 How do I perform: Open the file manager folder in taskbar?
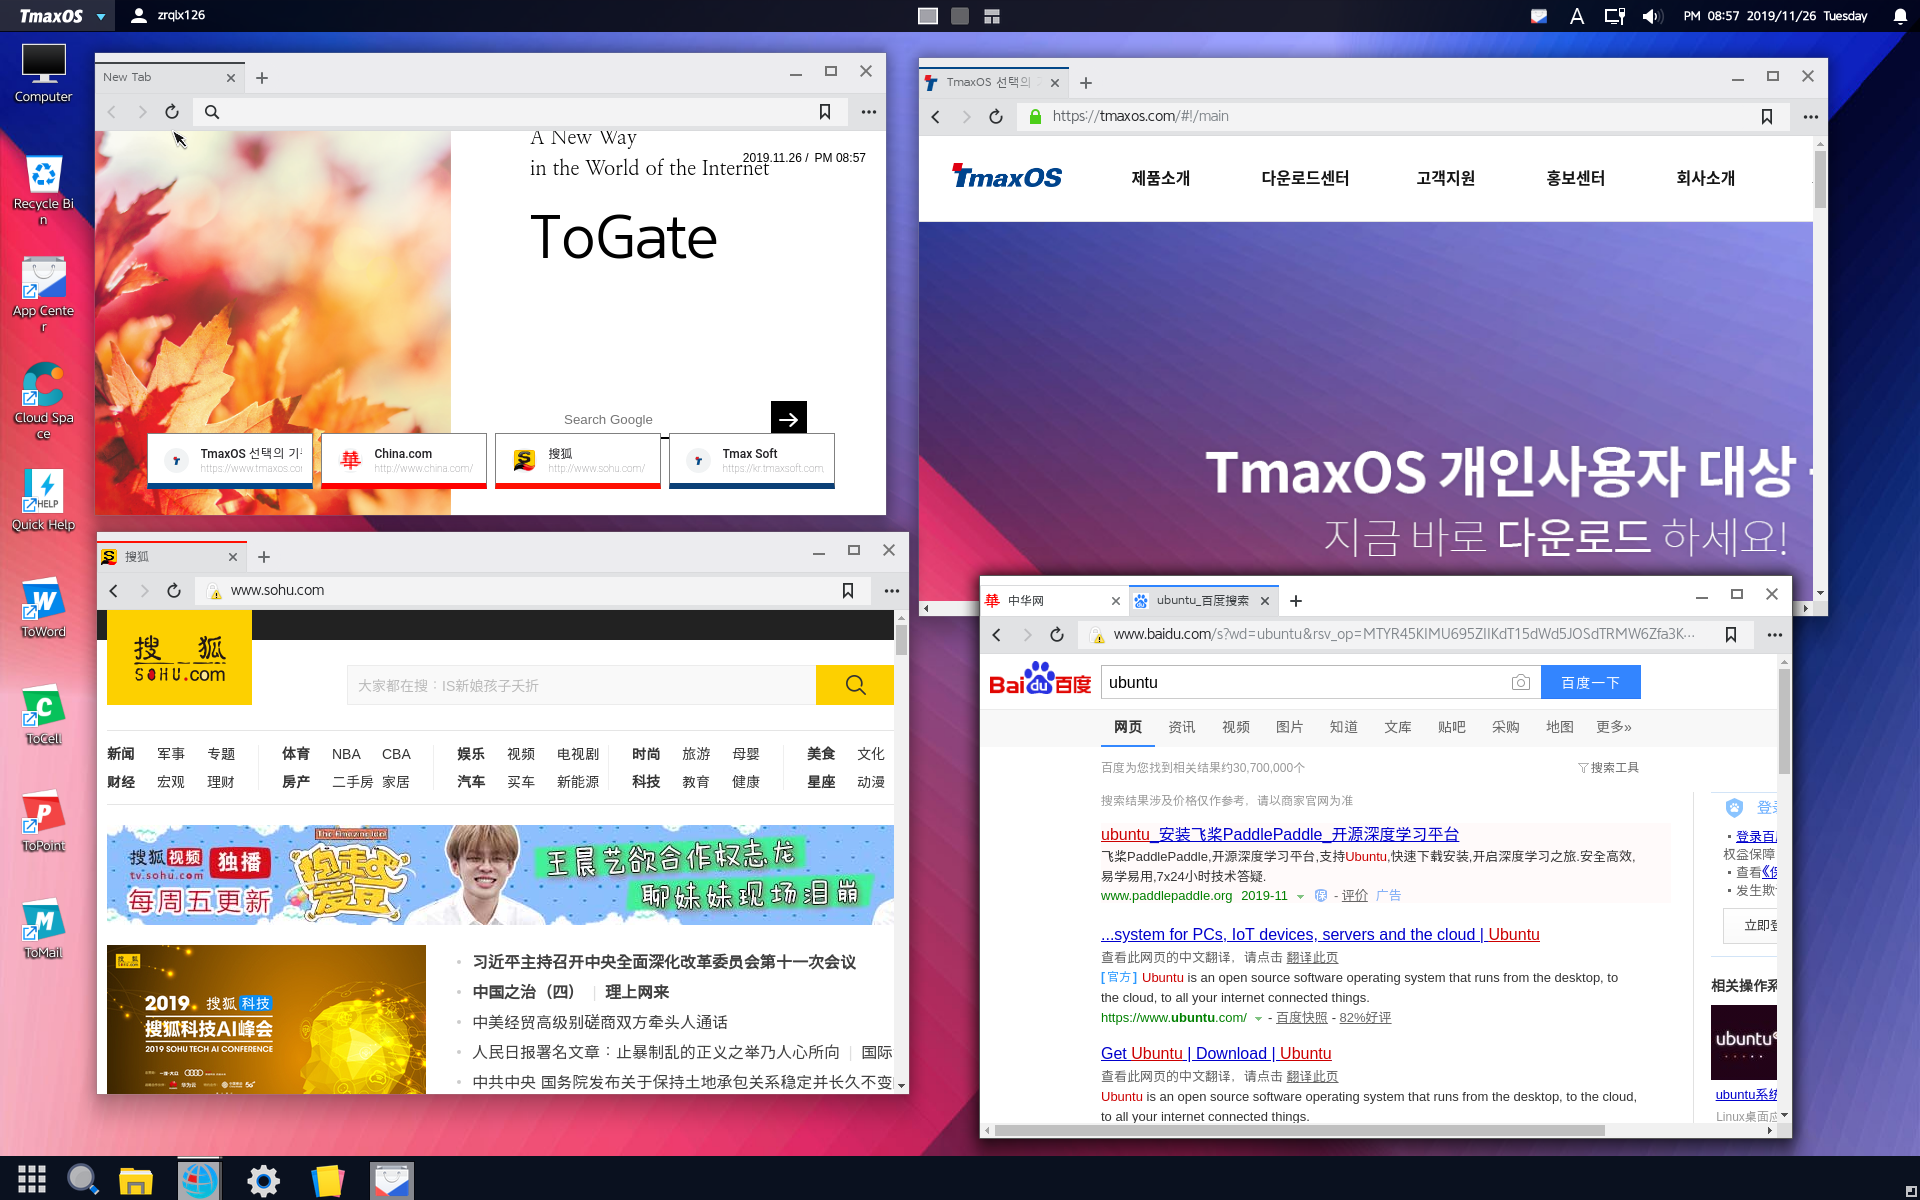point(135,1180)
